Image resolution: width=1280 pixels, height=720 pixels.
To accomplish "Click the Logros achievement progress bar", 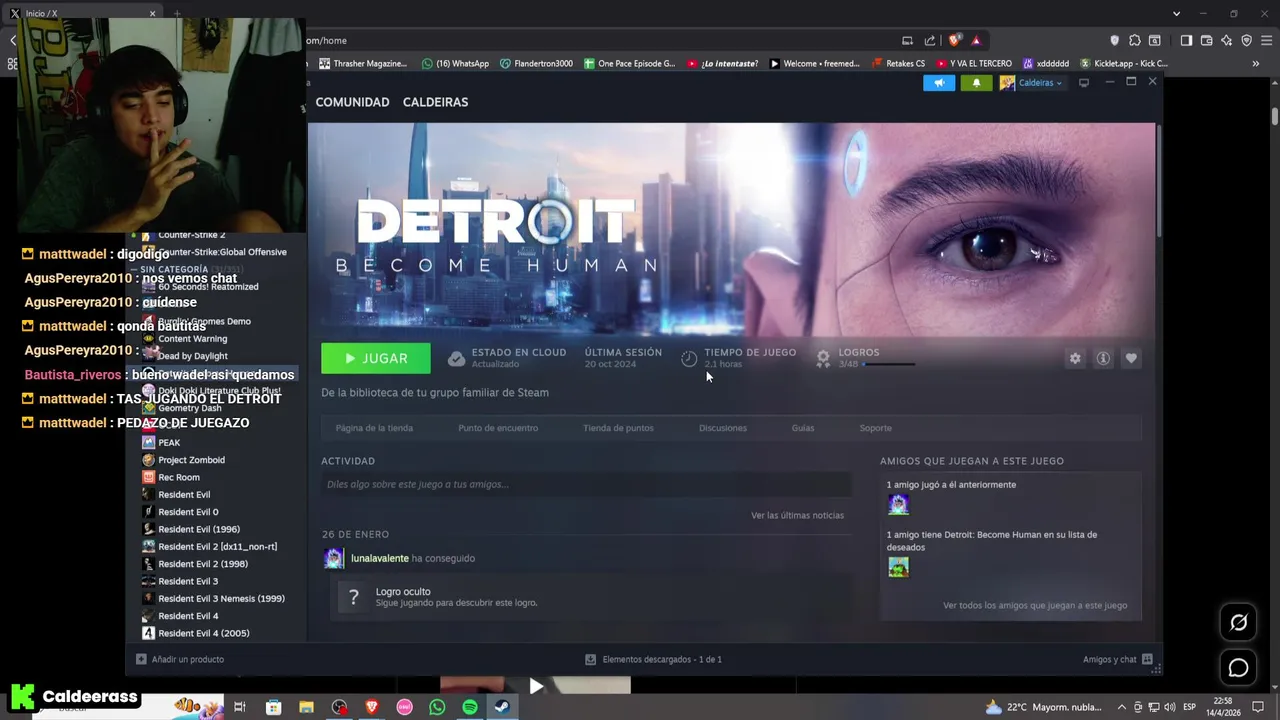I will tap(889, 364).
